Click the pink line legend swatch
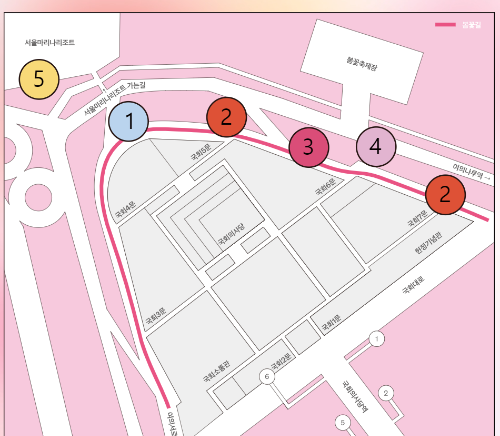The height and width of the screenshot is (436, 500). 445,24
